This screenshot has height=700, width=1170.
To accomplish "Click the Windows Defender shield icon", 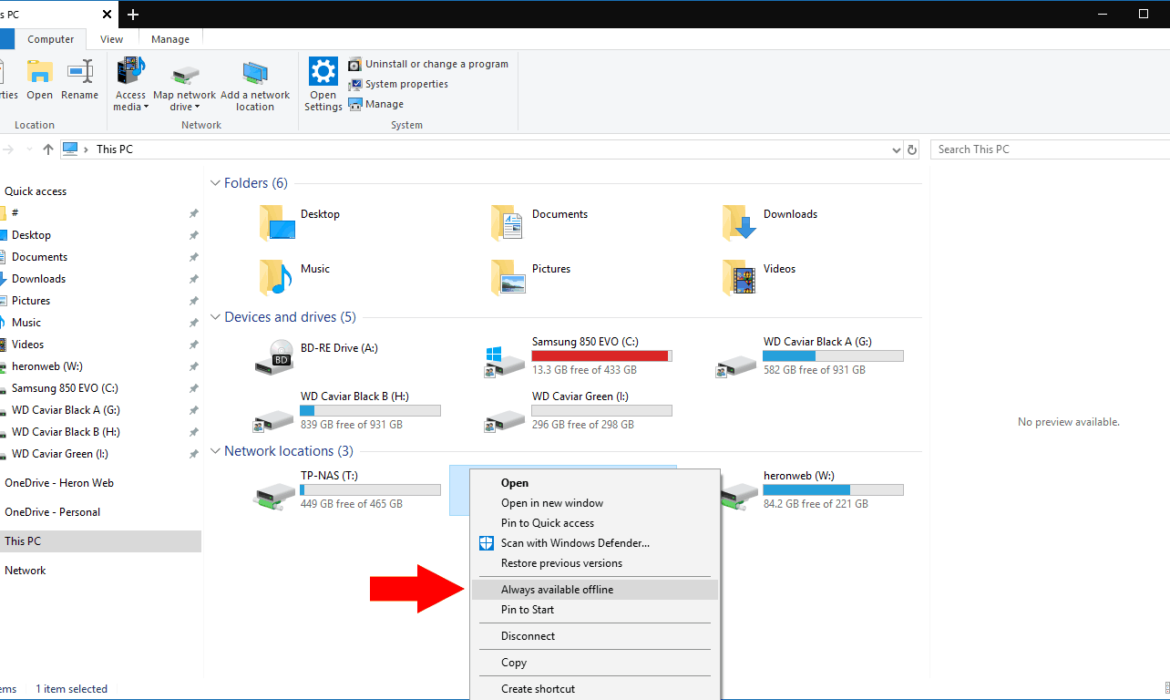I will click(x=486, y=543).
